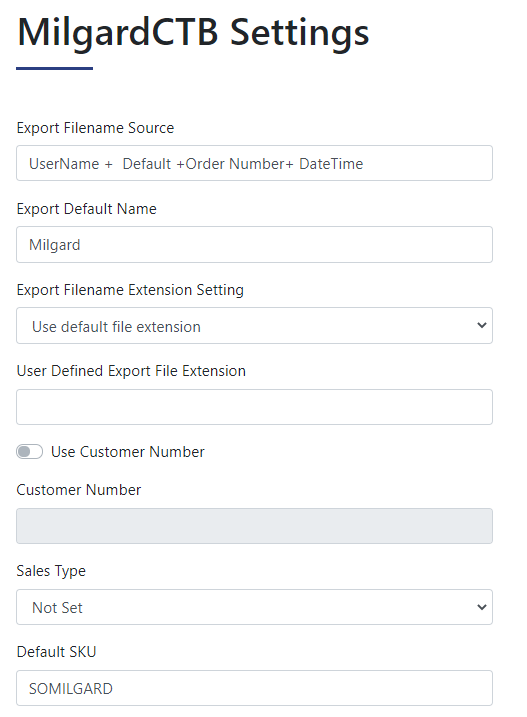Focus the Export Filename Source input field
The width and height of the screenshot is (527, 717).
click(x=254, y=163)
